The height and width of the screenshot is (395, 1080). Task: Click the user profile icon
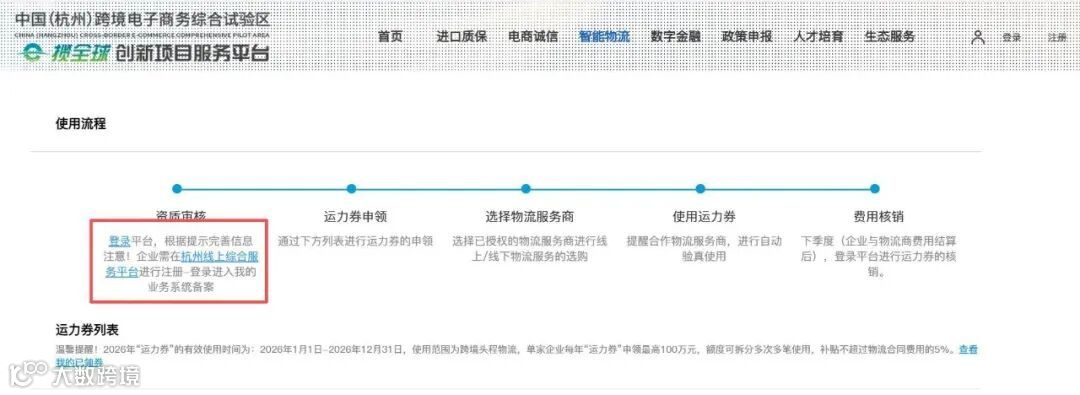(978, 37)
